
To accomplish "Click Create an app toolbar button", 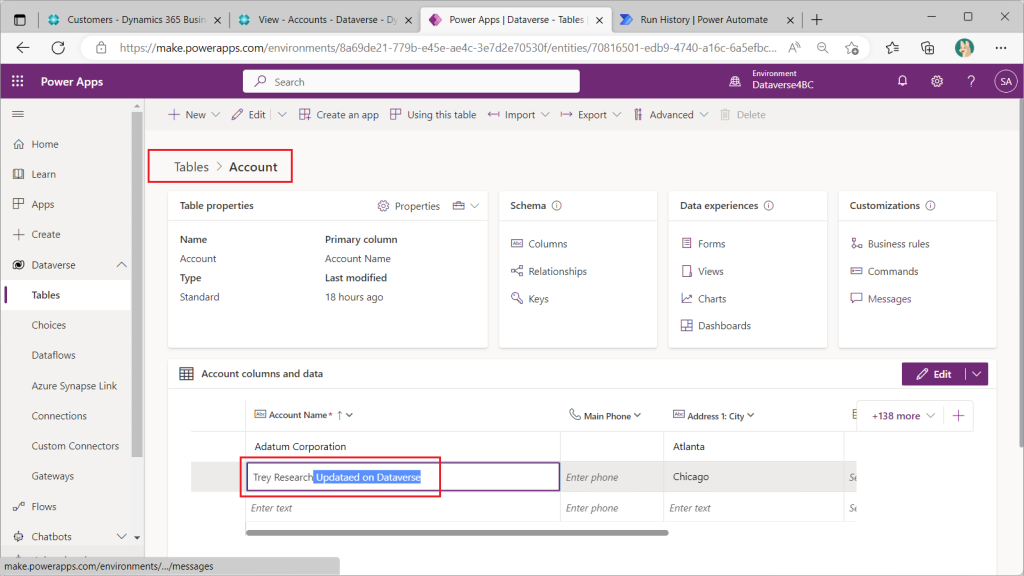I will pos(338,115).
